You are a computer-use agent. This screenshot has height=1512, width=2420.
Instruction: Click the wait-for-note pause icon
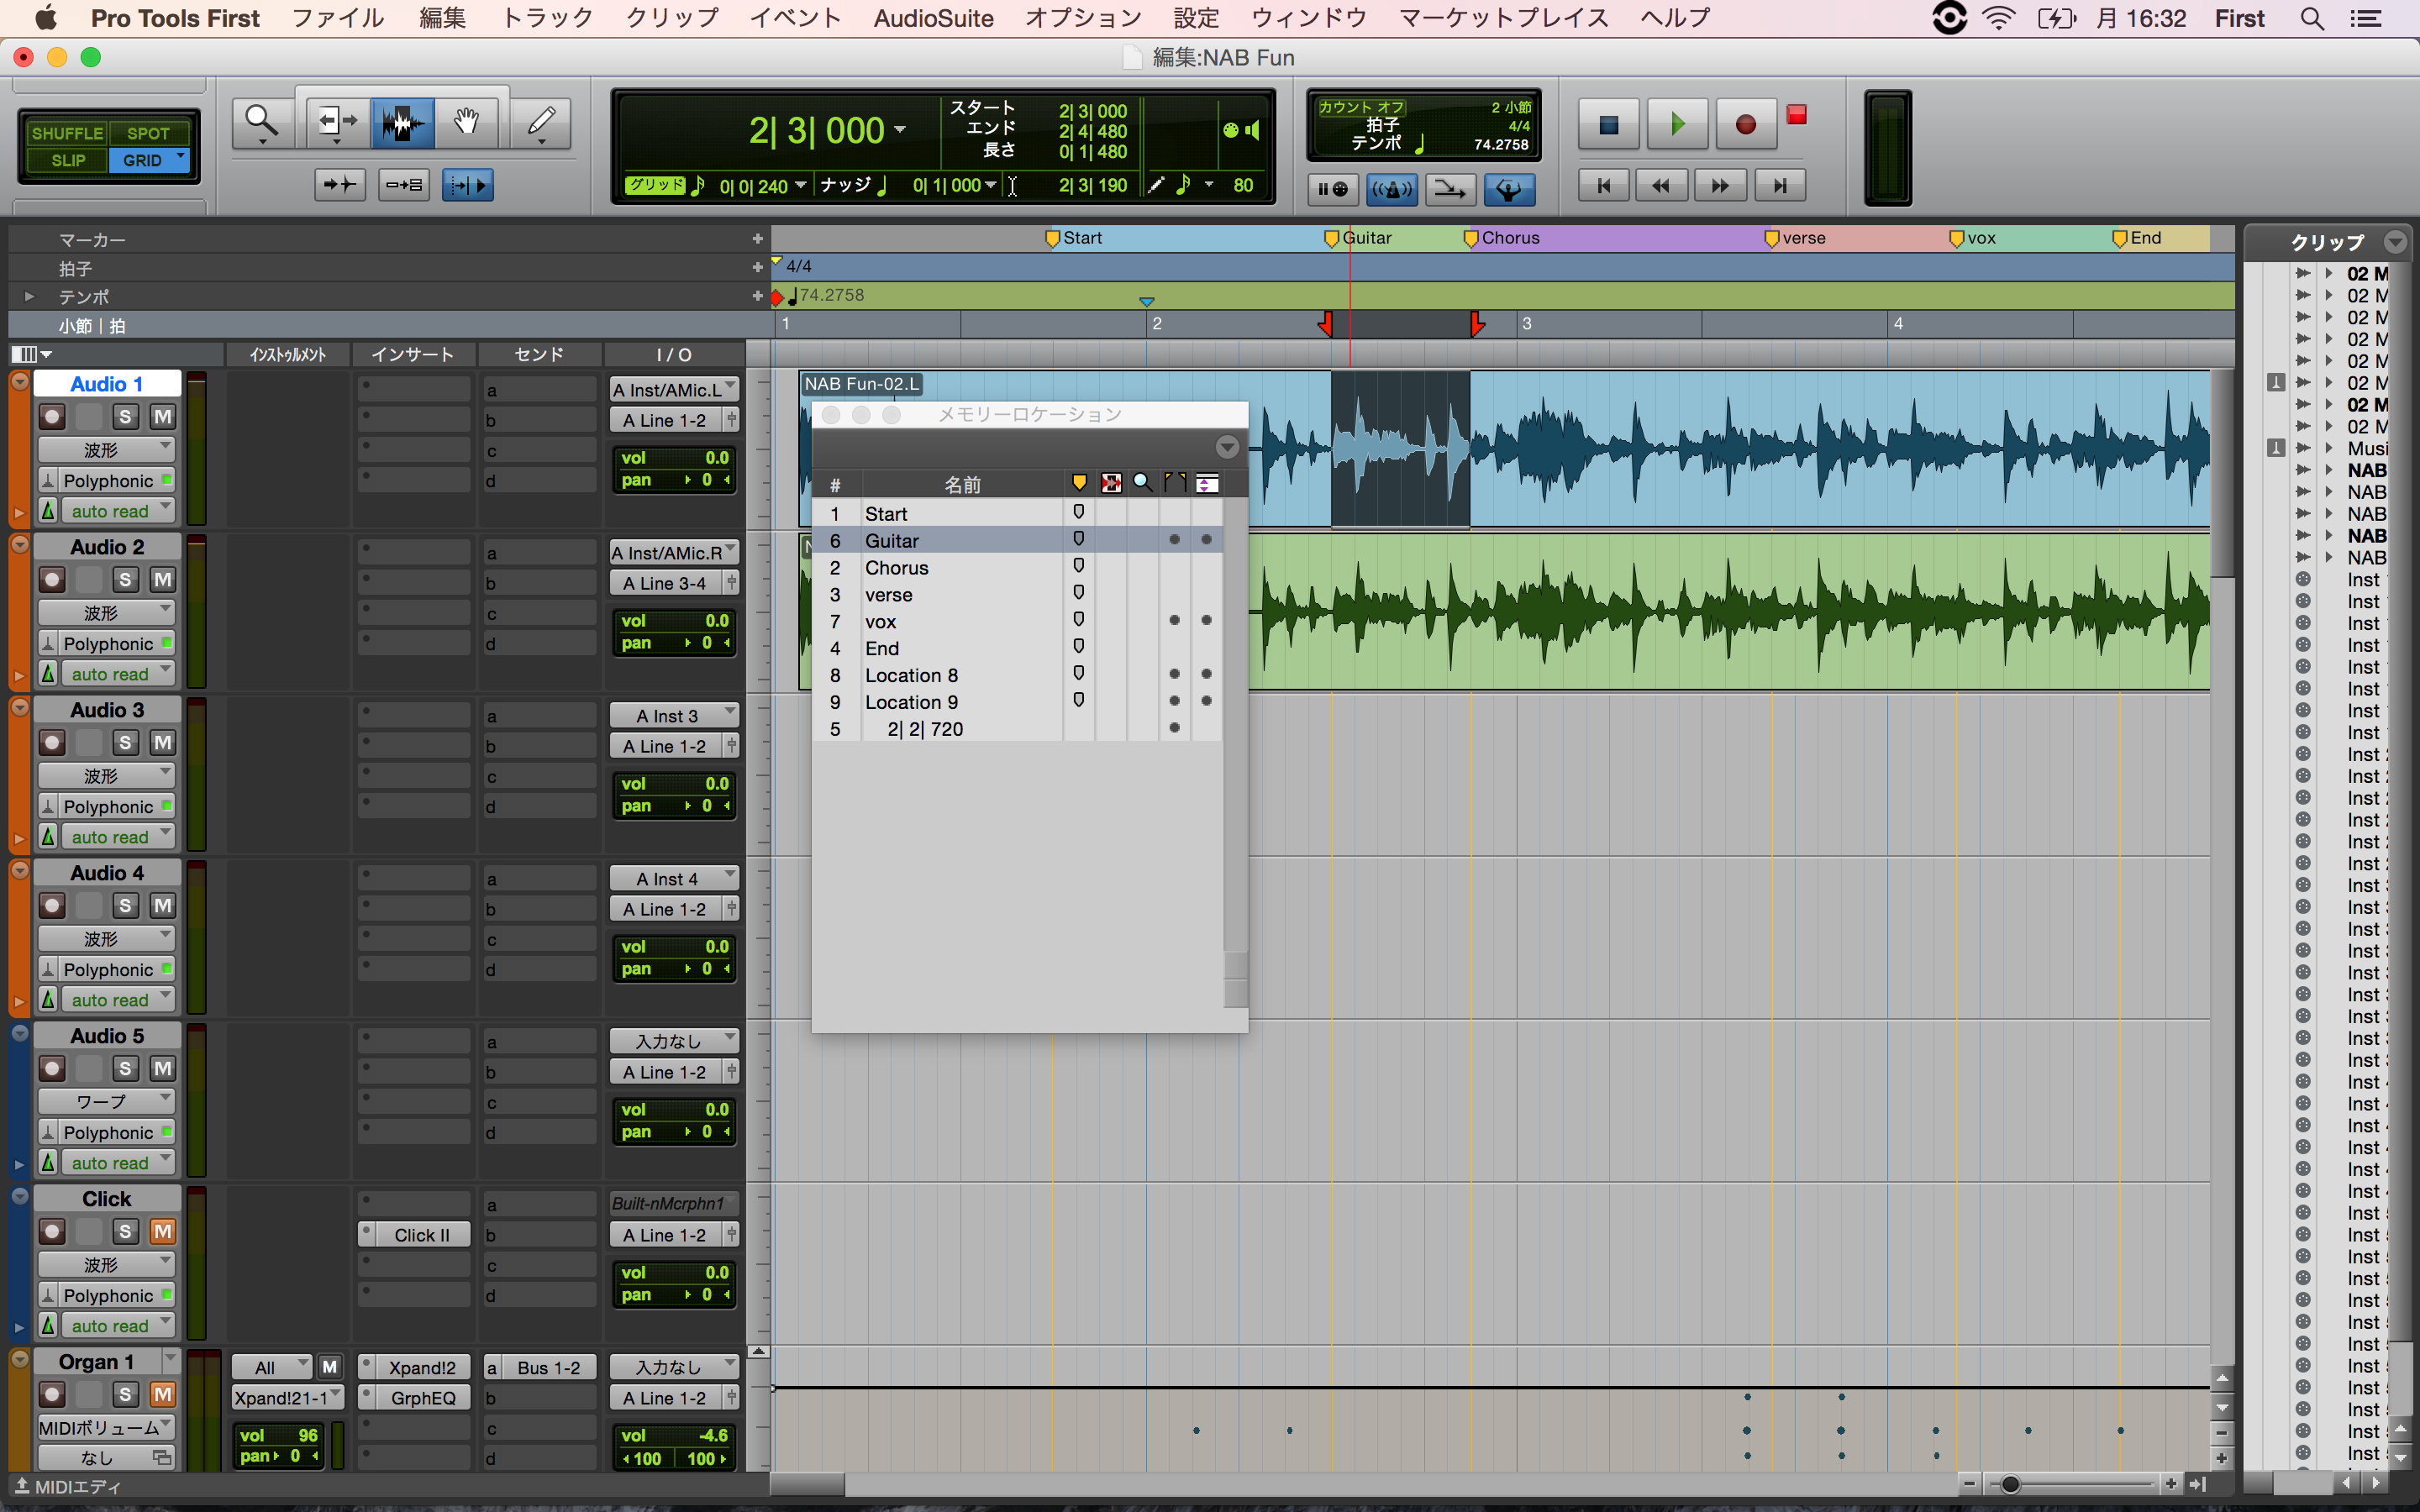point(1333,189)
